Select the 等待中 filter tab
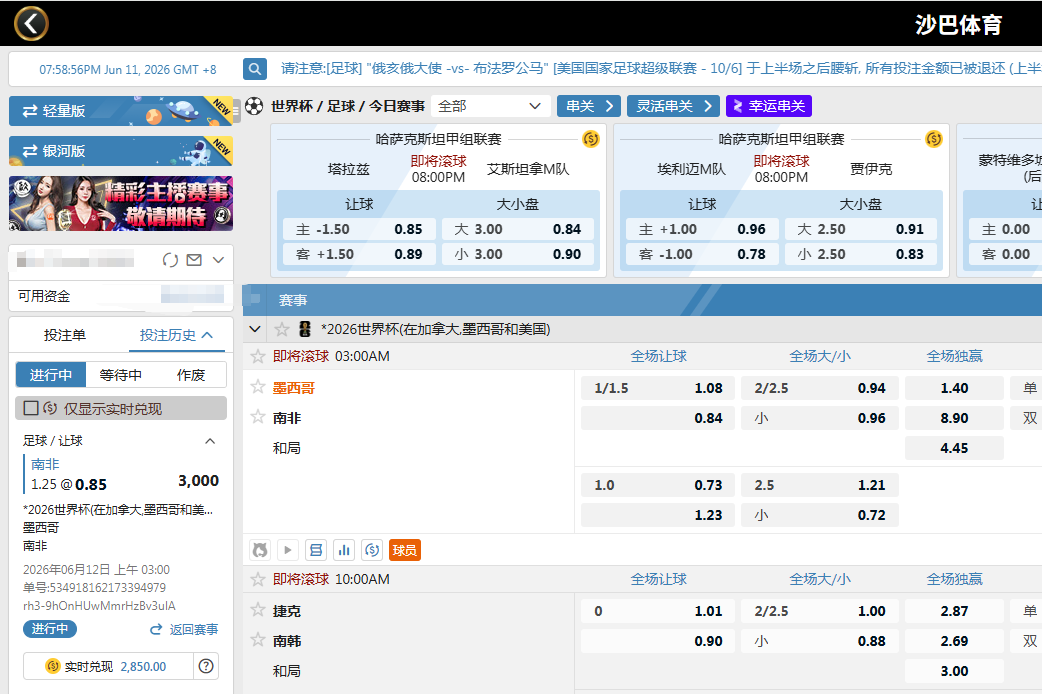The image size is (1042, 694). click(x=120, y=375)
